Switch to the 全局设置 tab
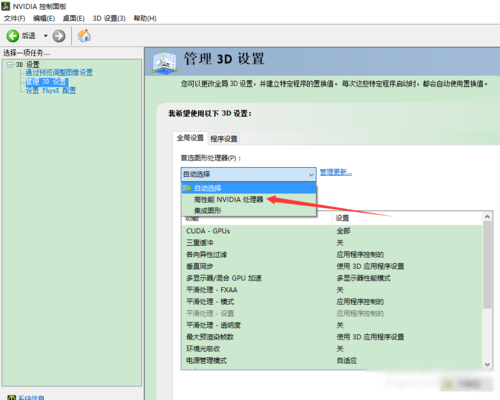 (x=190, y=138)
